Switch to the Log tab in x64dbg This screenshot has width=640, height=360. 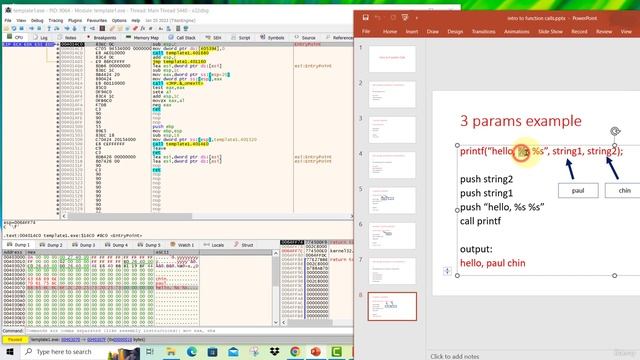(x=41, y=38)
